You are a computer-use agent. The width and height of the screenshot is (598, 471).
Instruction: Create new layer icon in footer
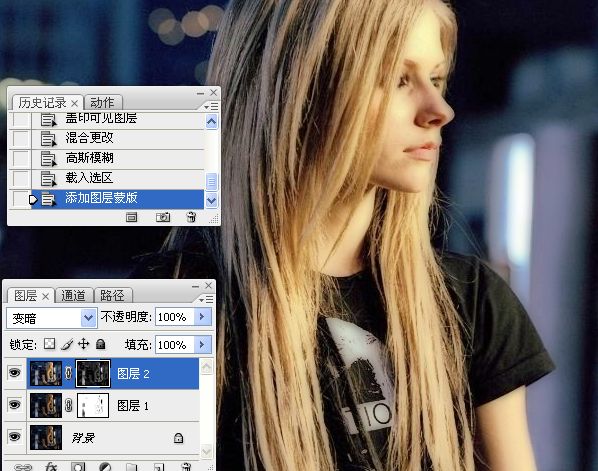pos(159,467)
